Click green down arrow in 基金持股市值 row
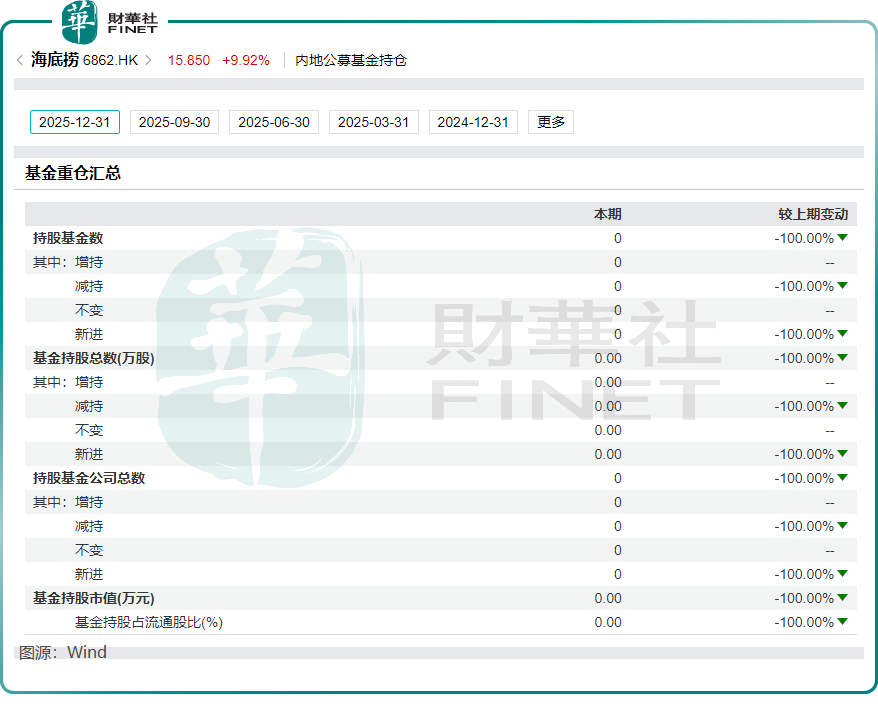The image size is (878, 714). click(842, 598)
